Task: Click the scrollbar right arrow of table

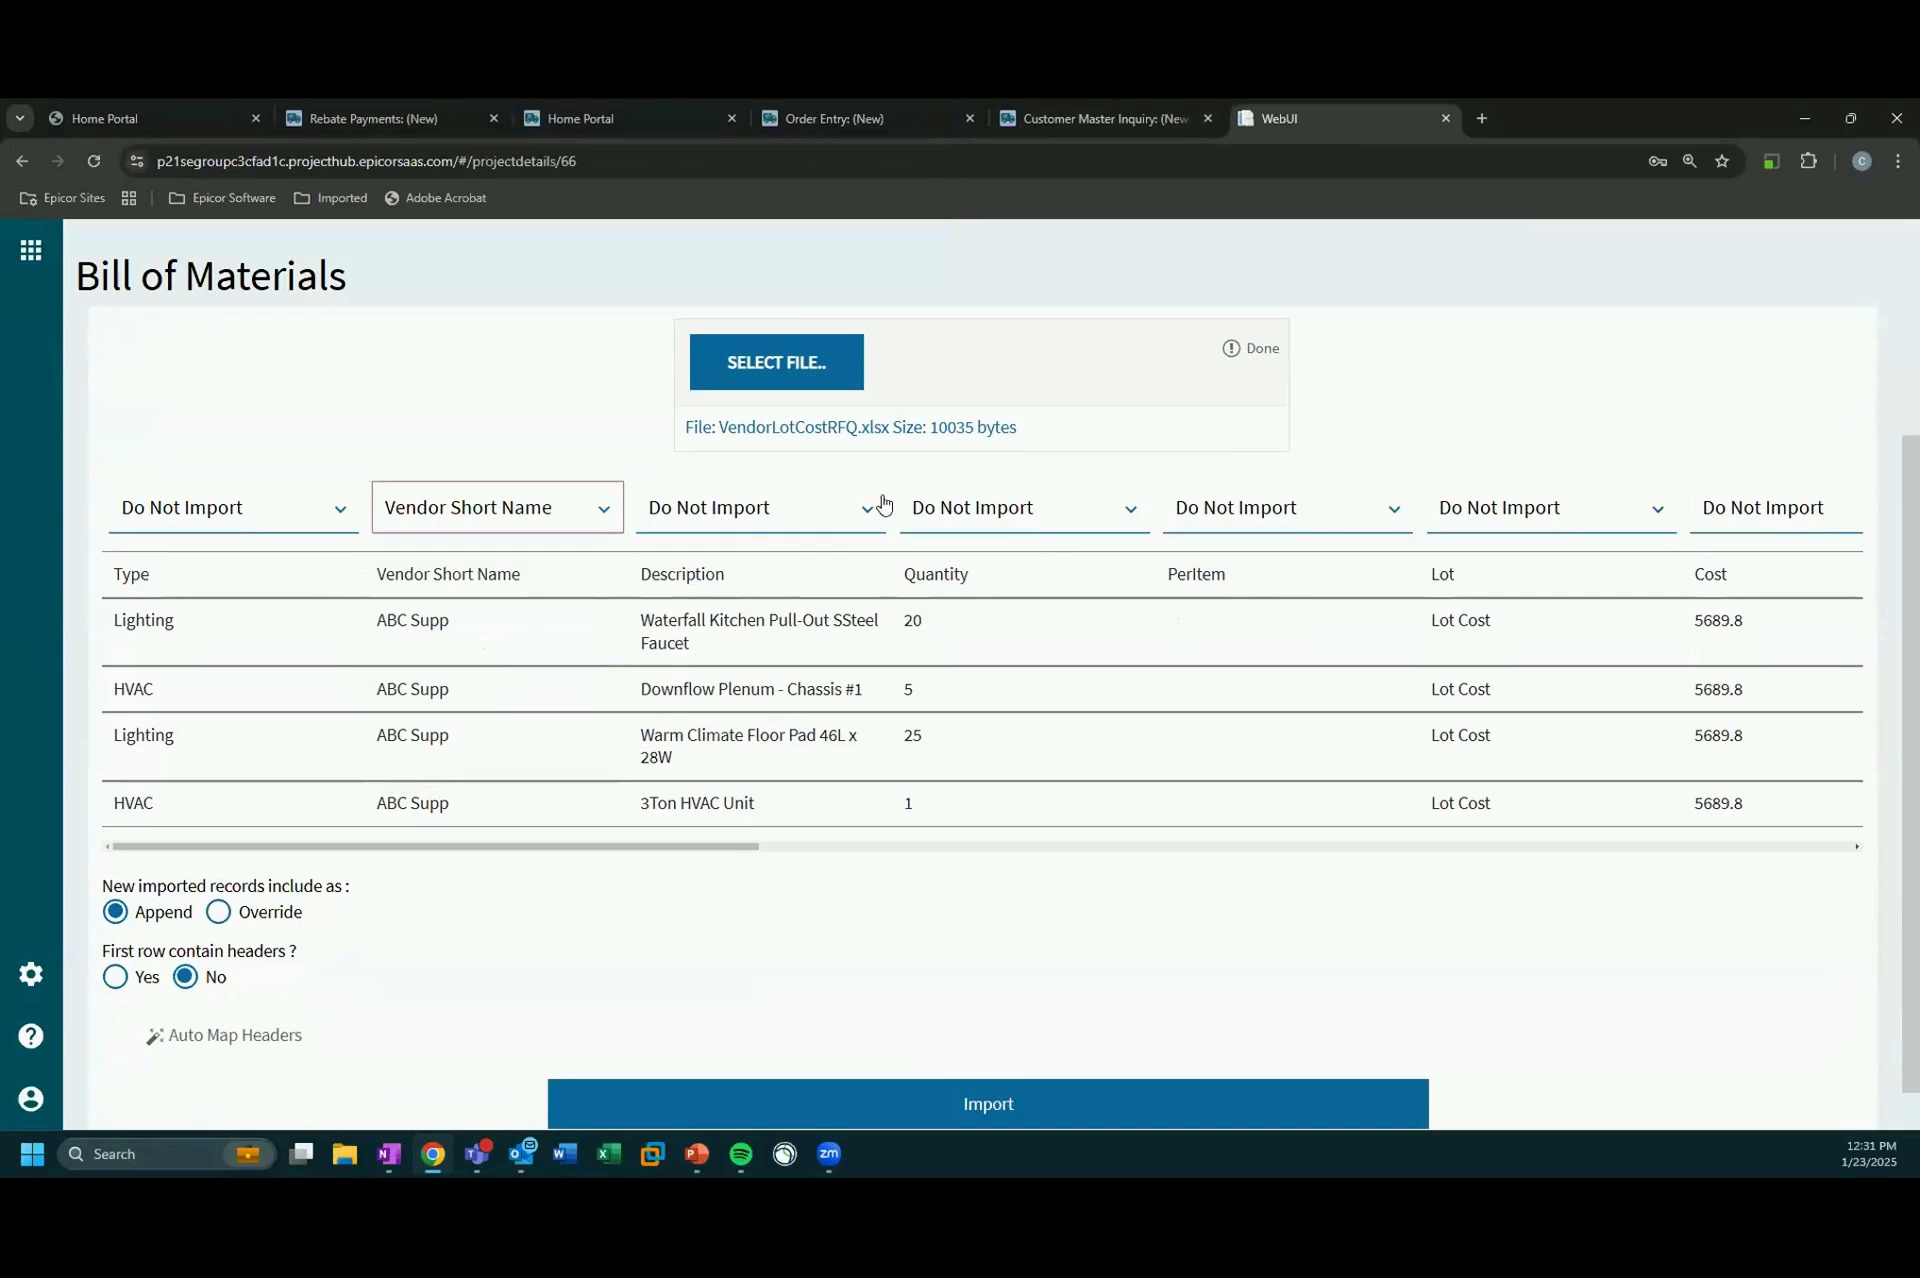Action: point(1857,847)
